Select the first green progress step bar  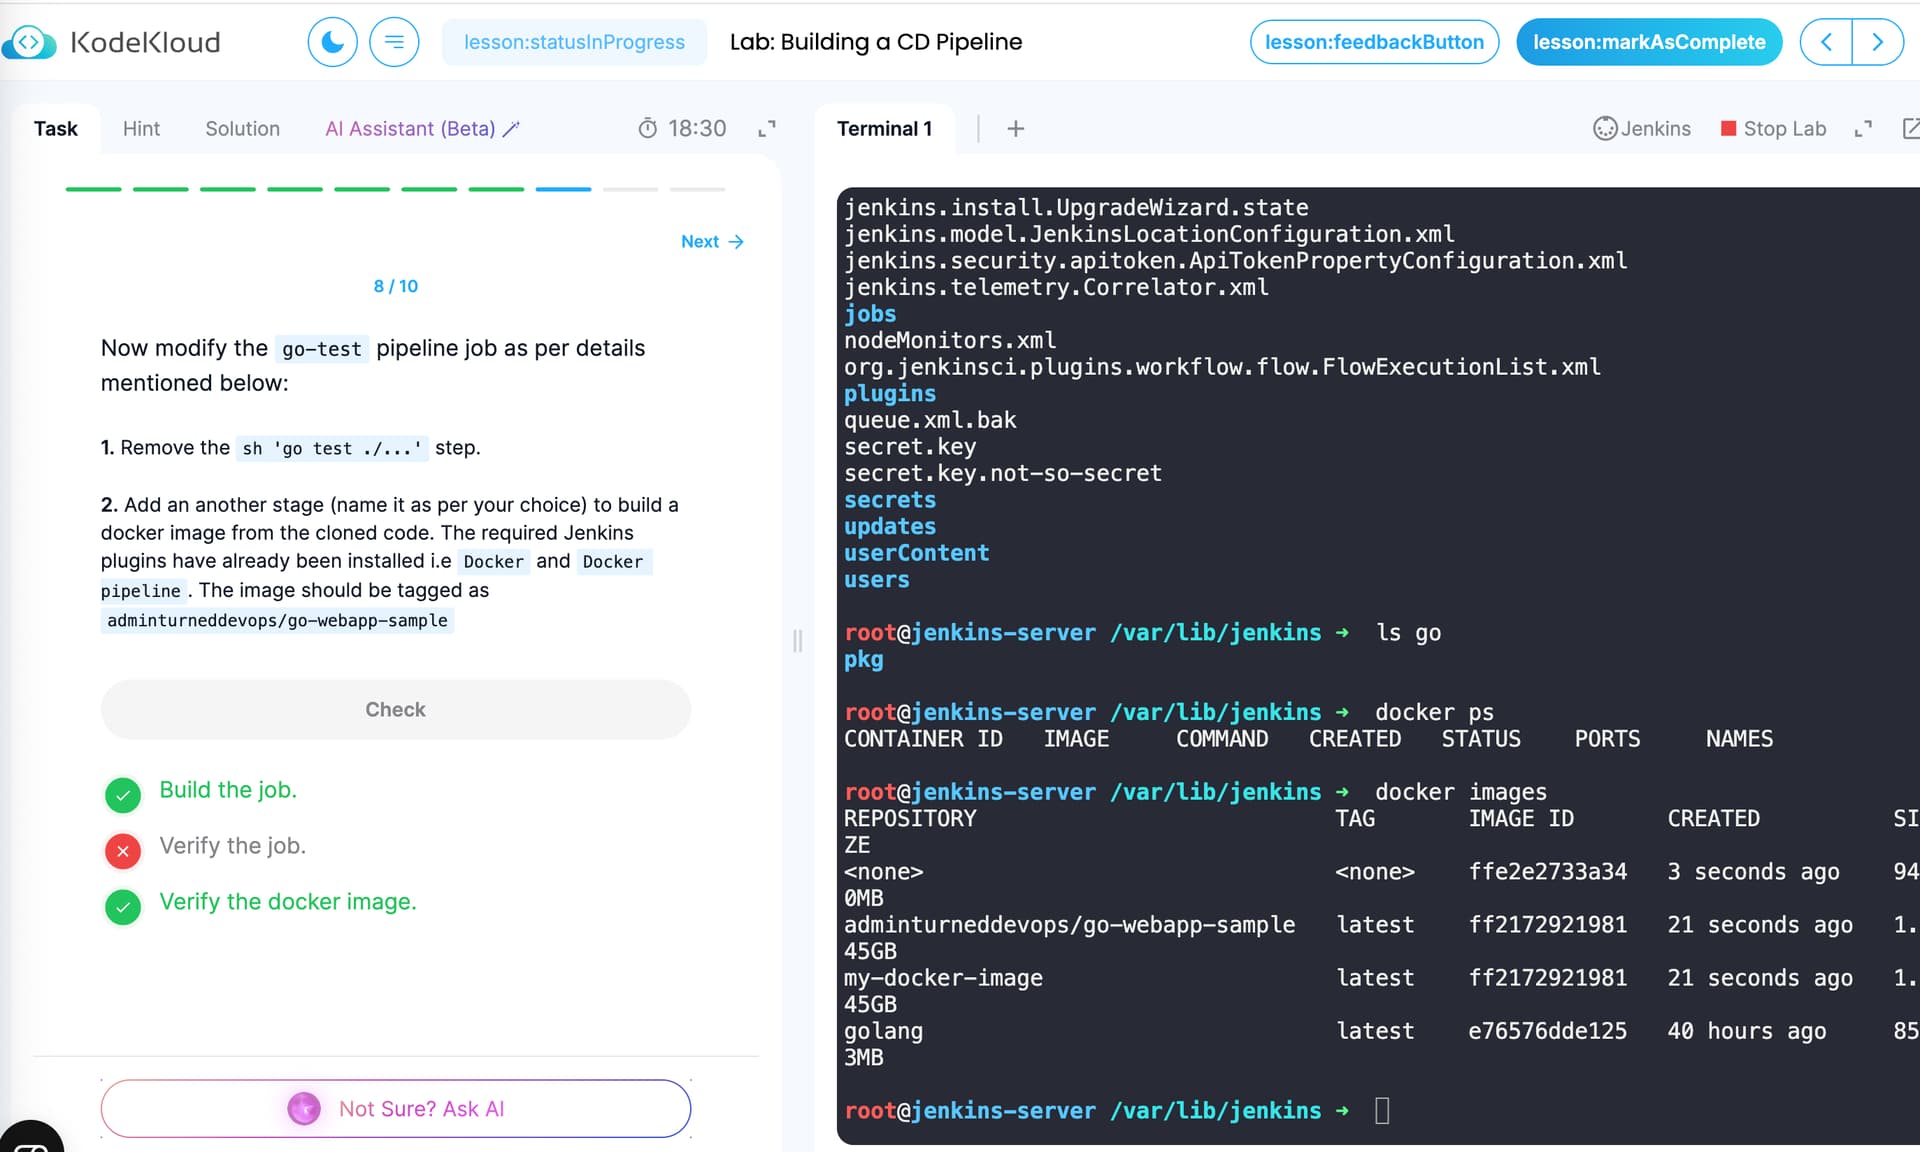point(93,189)
